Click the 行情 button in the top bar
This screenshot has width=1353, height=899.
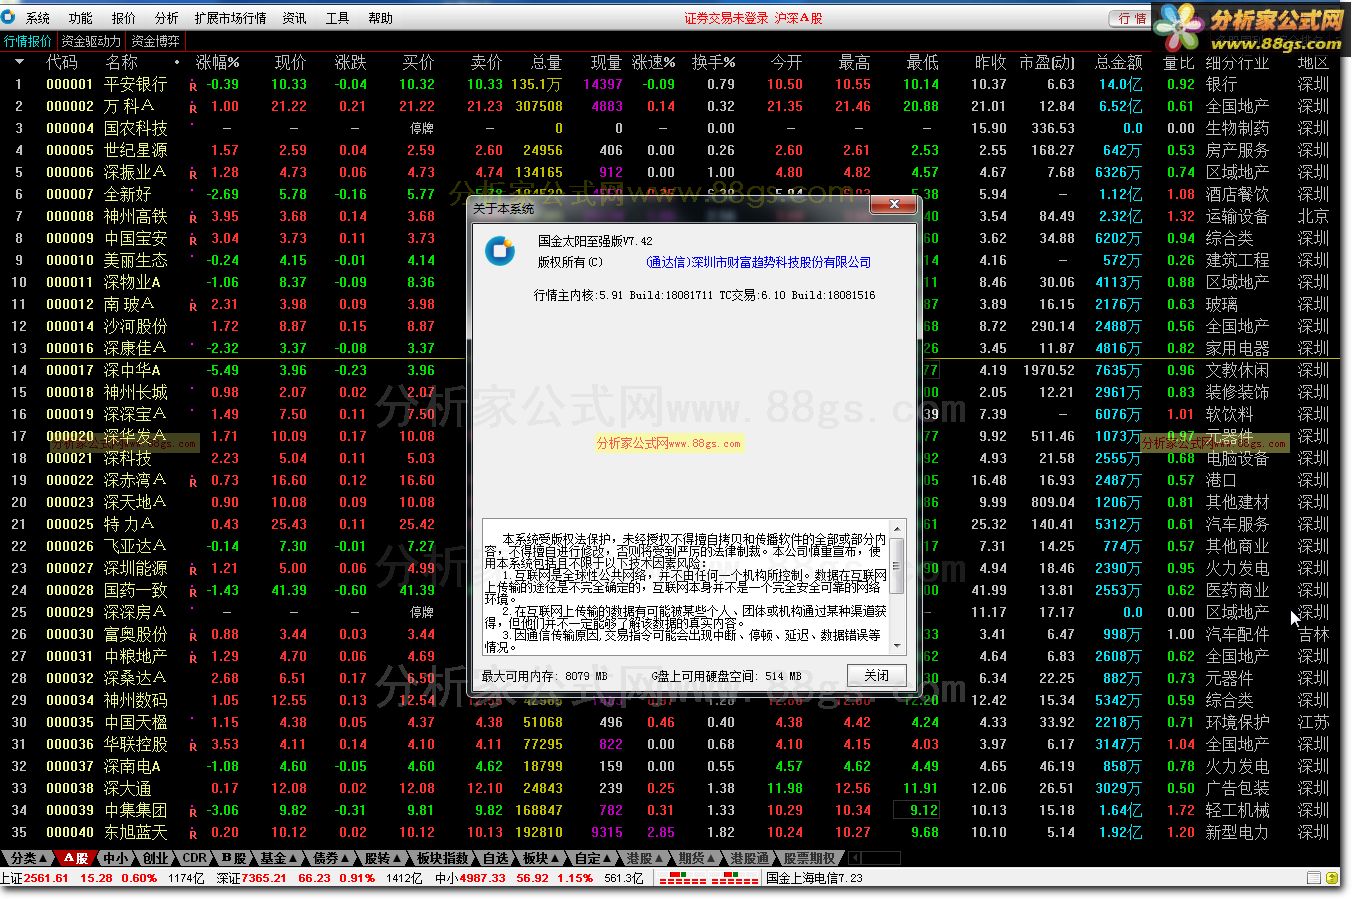pyautogui.click(x=1131, y=18)
